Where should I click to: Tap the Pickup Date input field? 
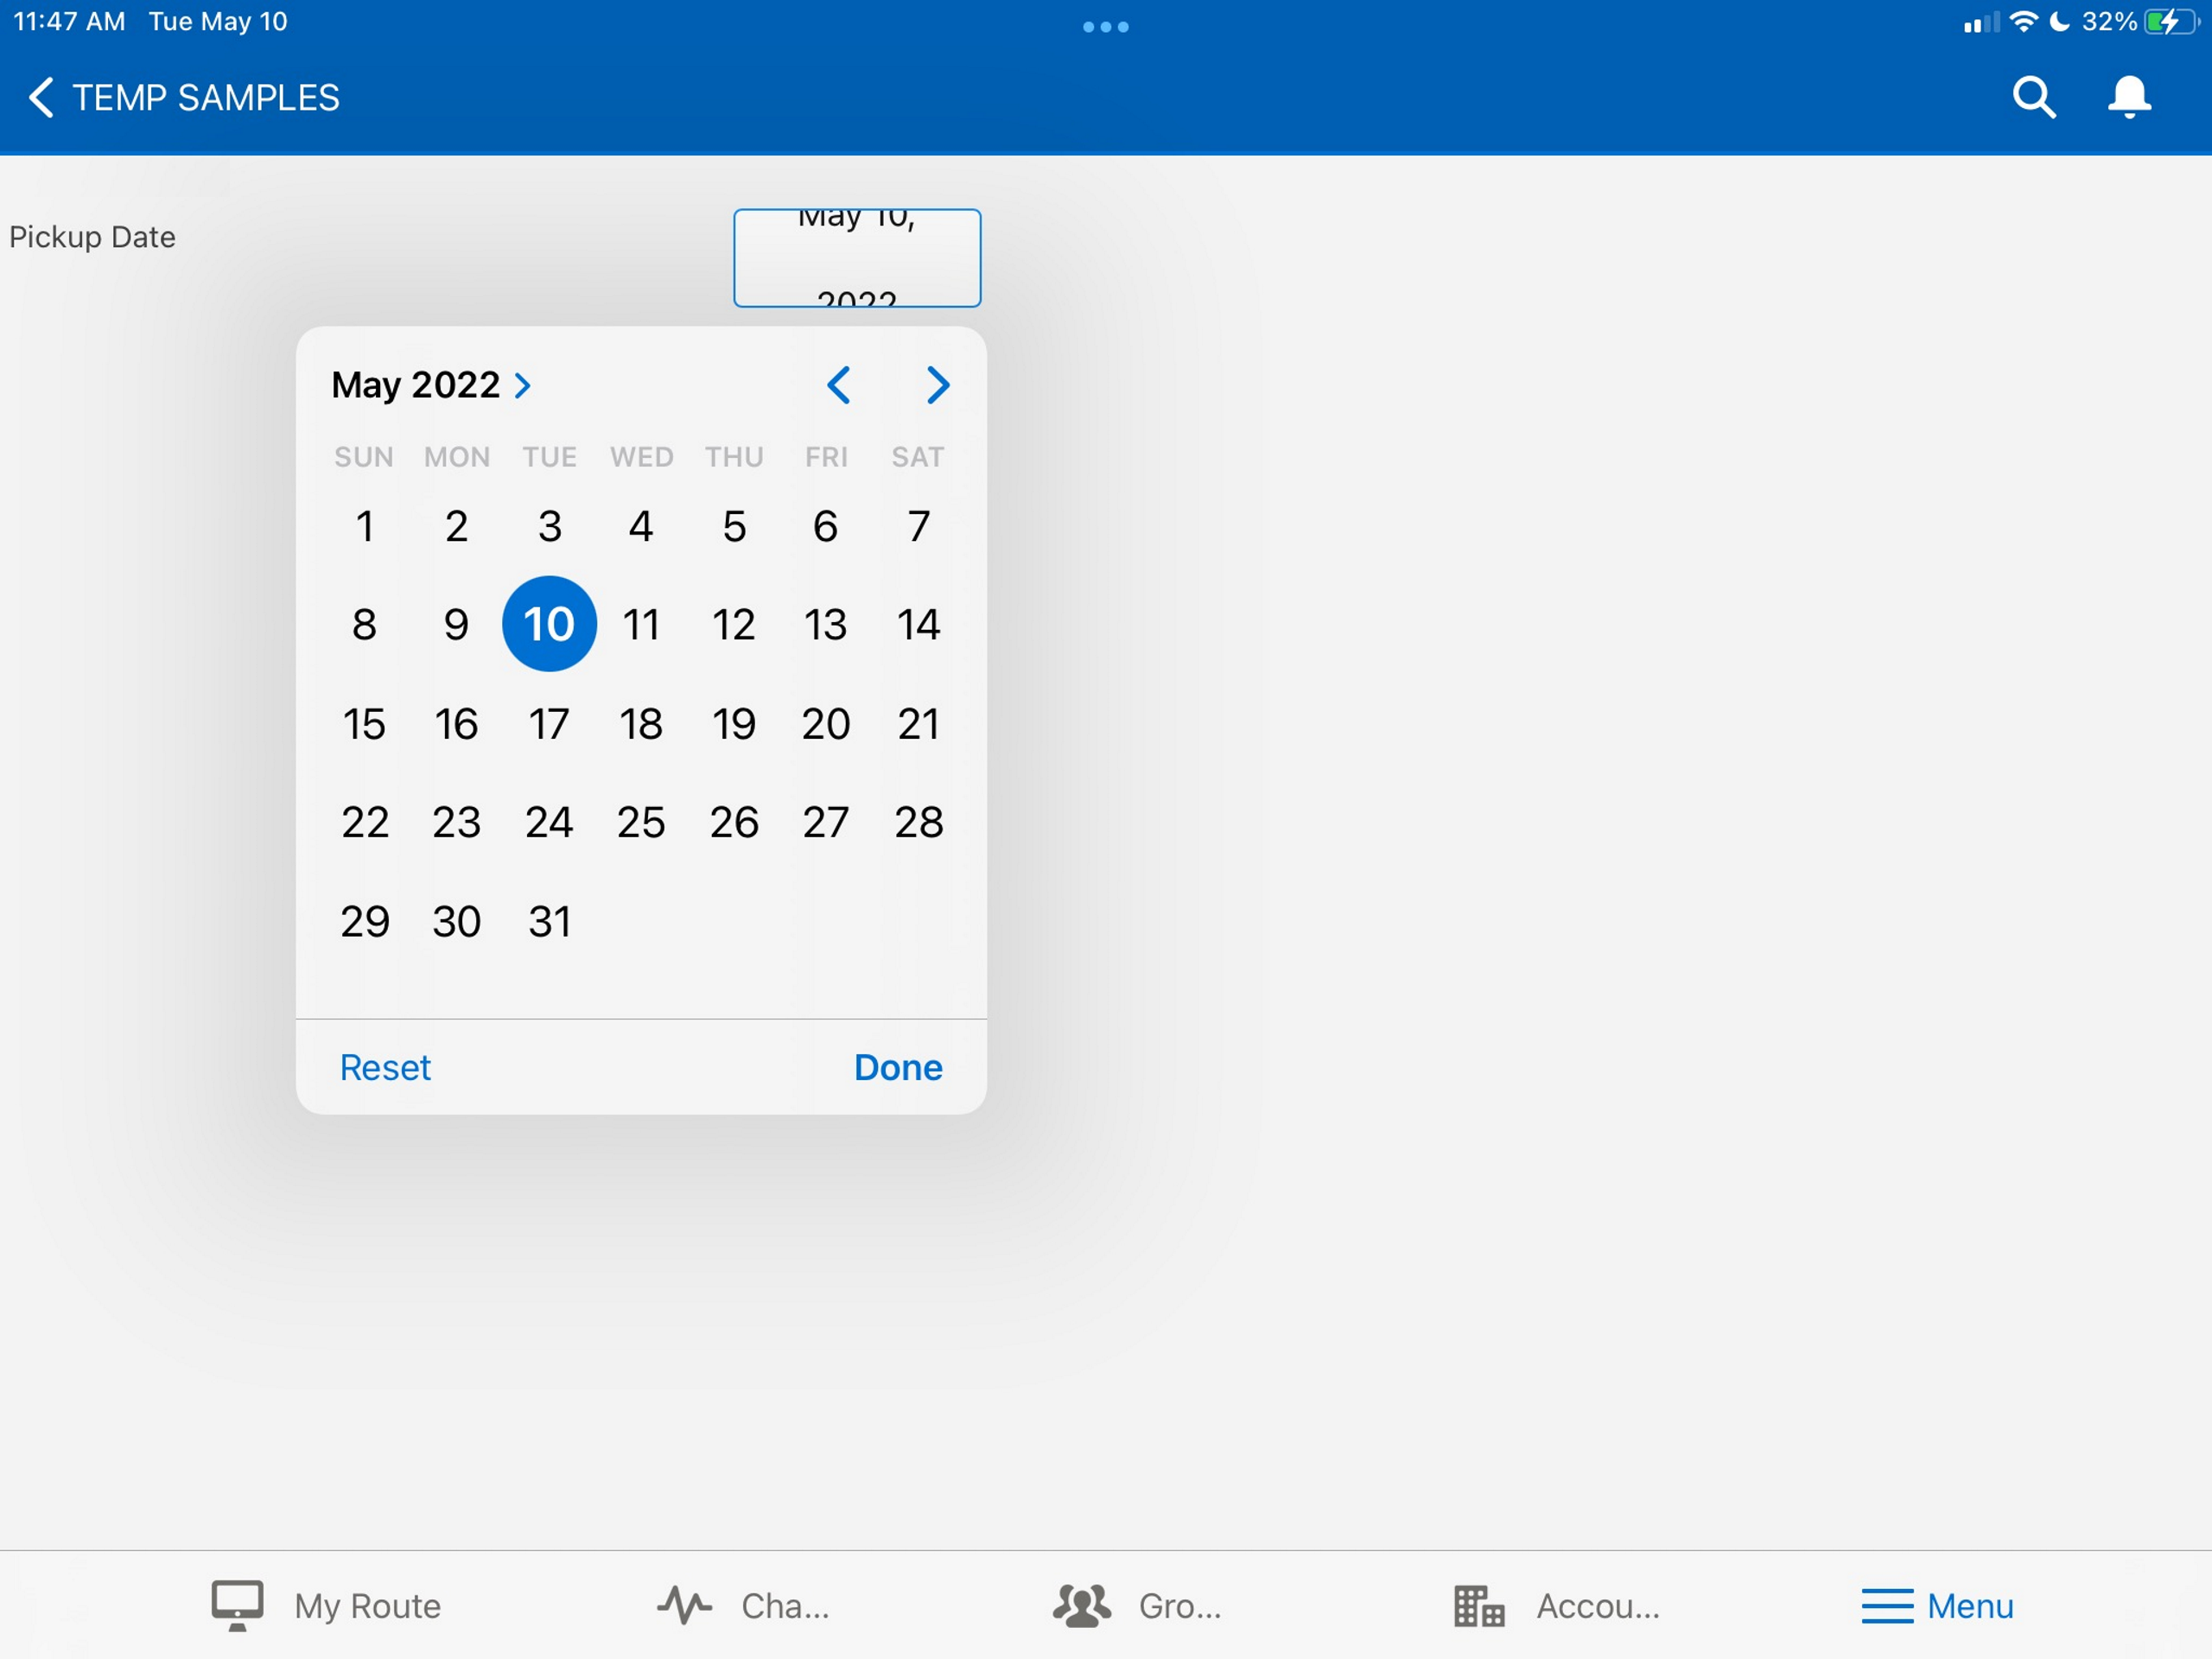tap(857, 258)
